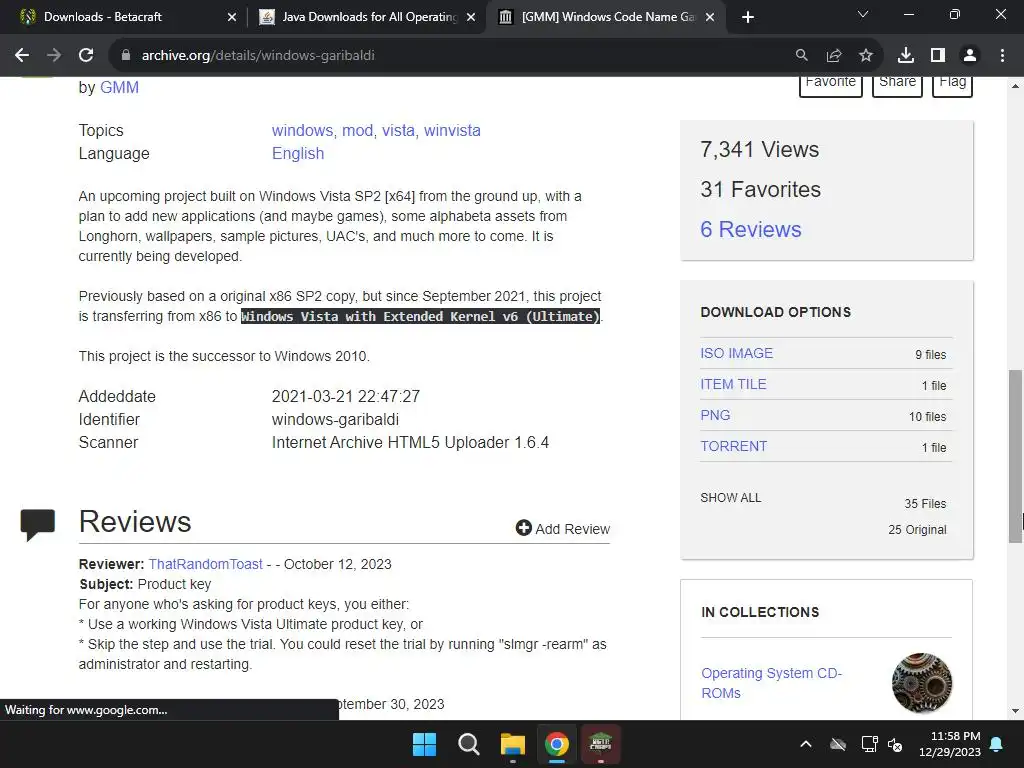Click scrollbar up arrow
The image size is (1024, 768).
1015,86
